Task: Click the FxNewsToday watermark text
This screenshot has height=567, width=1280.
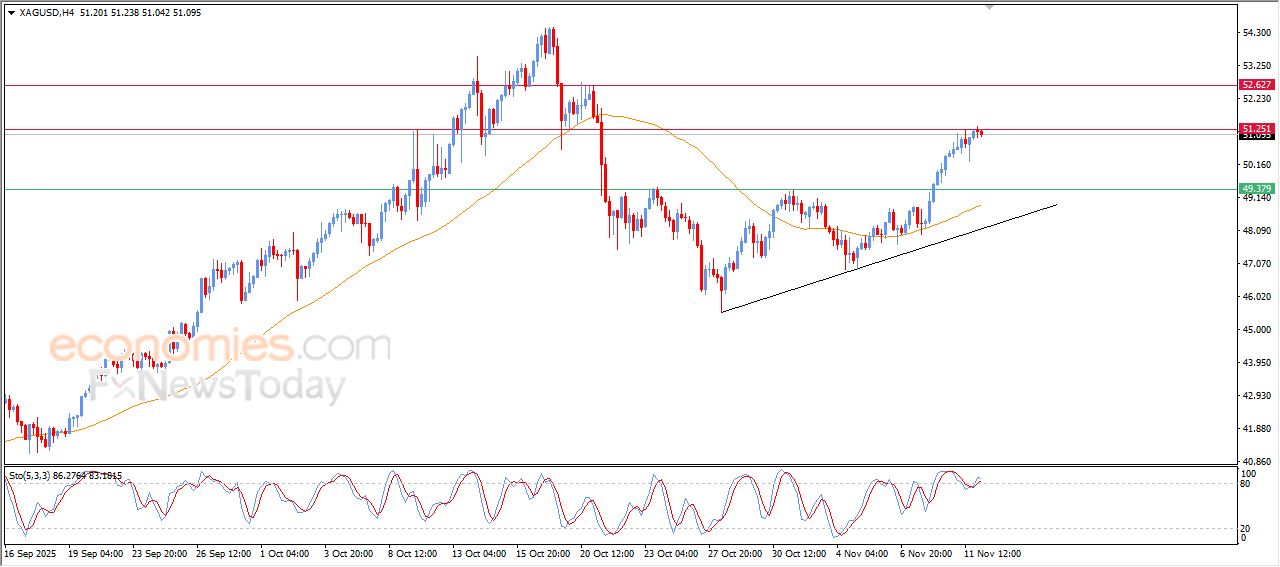Action: 218,385
